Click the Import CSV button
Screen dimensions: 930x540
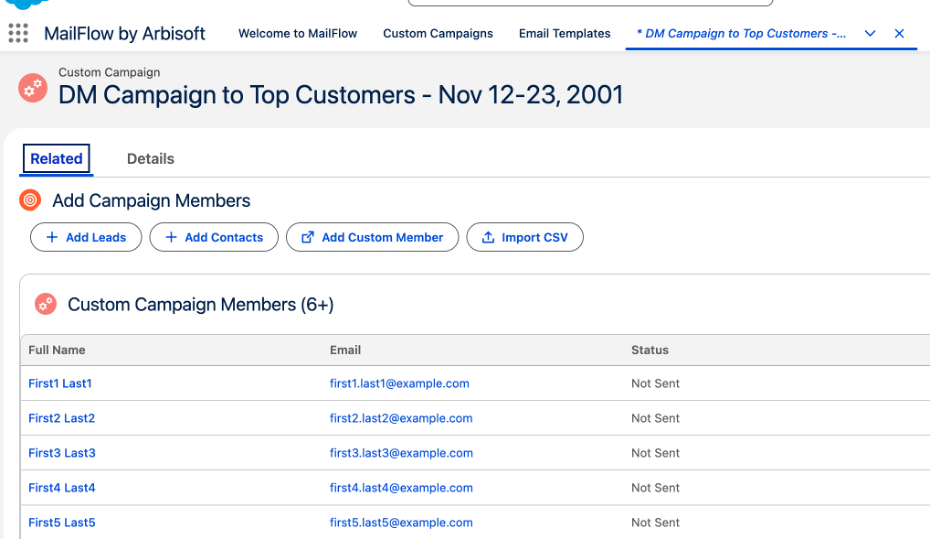(525, 237)
